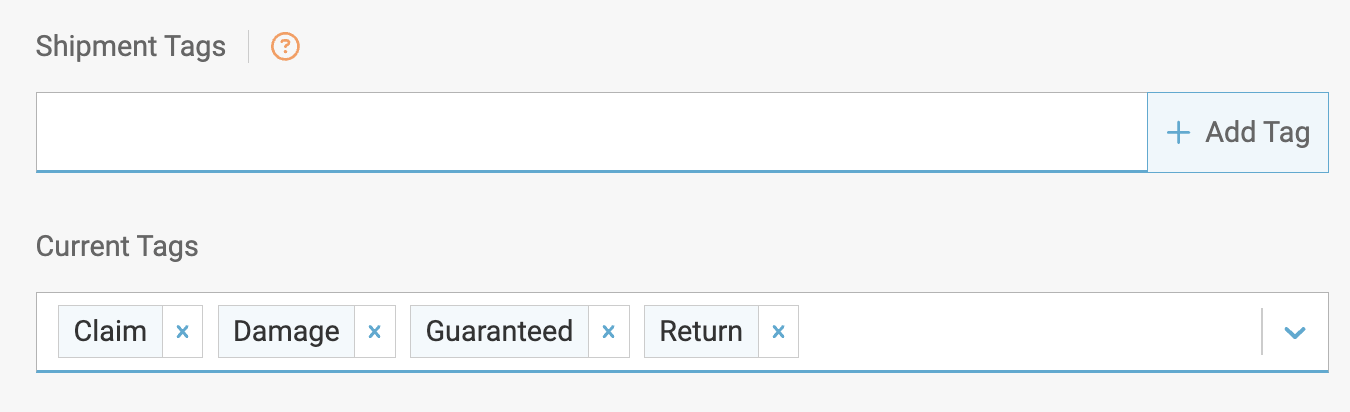This screenshot has width=1350, height=412.
Task: Remove the Return tag with its x
Action: pyautogui.click(x=778, y=332)
